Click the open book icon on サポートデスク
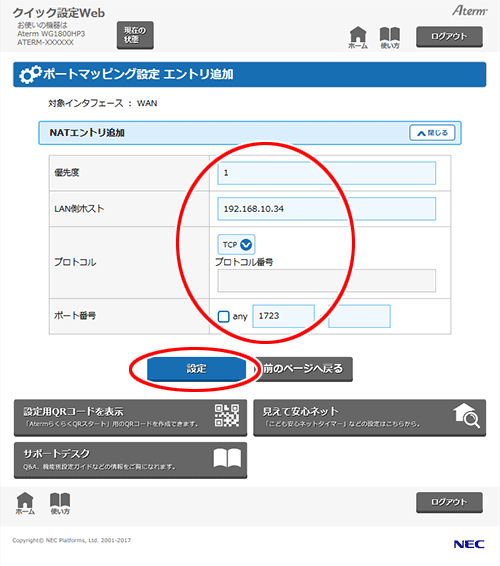This screenshot has height=566, width=500. [227, 458]
